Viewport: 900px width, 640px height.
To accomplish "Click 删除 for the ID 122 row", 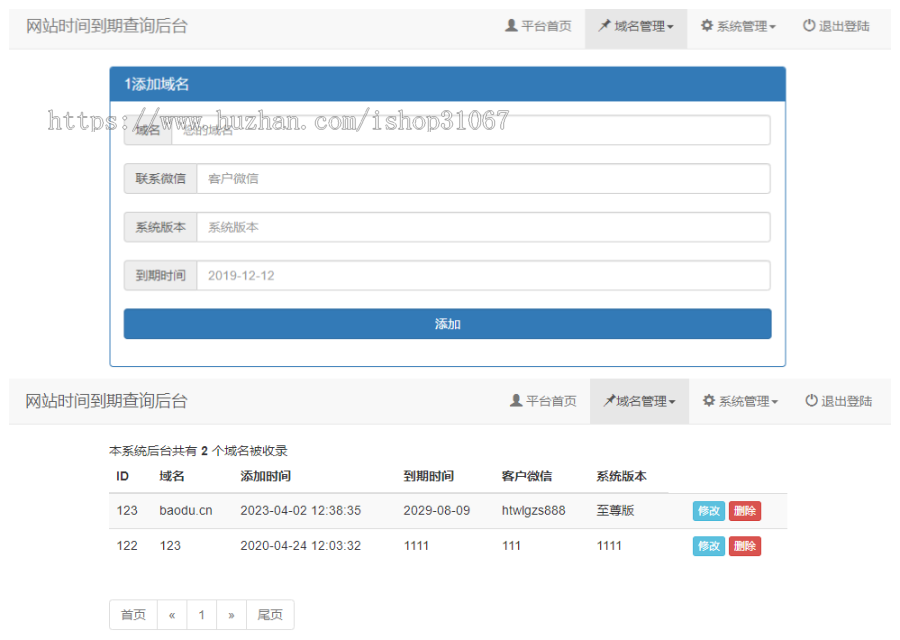I will pos(744,546).
